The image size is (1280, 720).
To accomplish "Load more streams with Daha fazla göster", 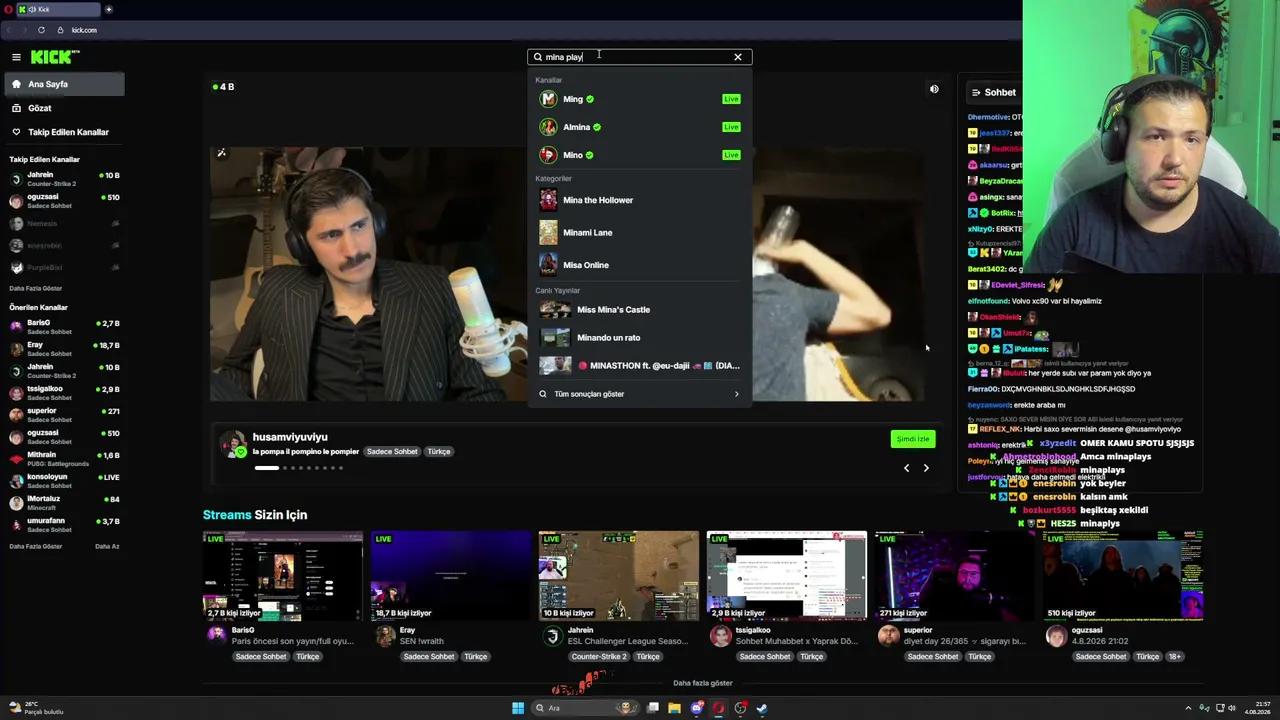I will point(703,683).
